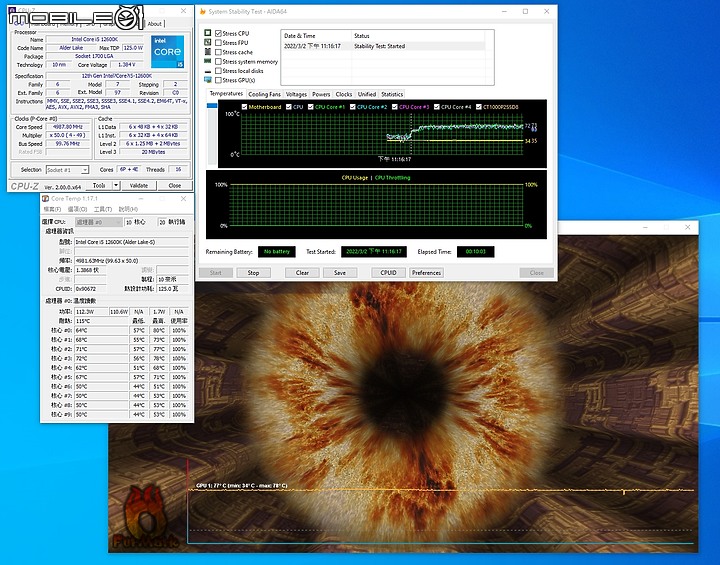Open the Core Temp Tools (T) menu
720x565 pixels.
103,209
